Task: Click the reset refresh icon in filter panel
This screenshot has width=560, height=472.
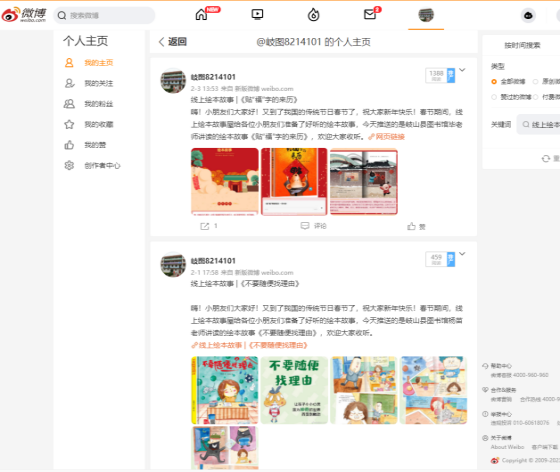Action: (x=546, y=159)
